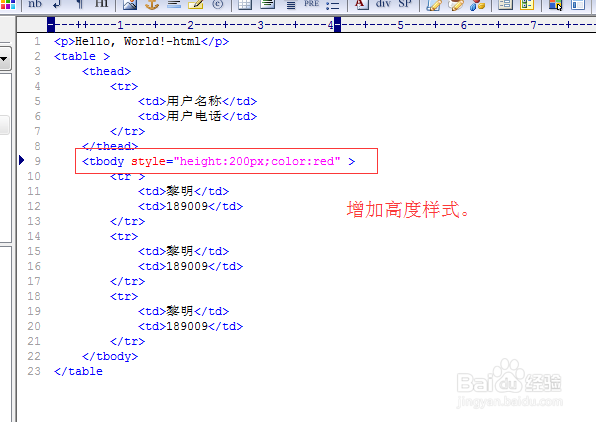Screen dimensions: 596x422
Task: Click the column ruler at mark 5
Action: pos(400,25)
